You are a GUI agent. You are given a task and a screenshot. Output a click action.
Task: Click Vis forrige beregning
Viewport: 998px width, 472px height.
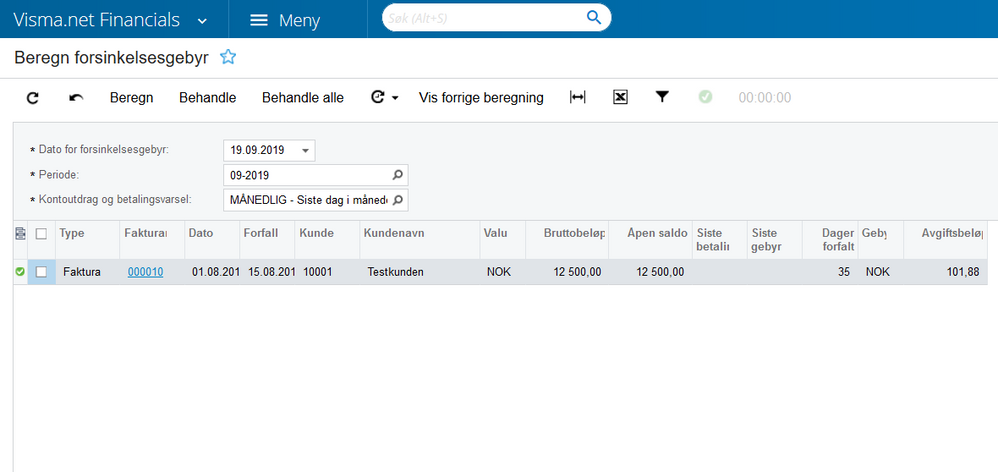[x=481, y=98]
